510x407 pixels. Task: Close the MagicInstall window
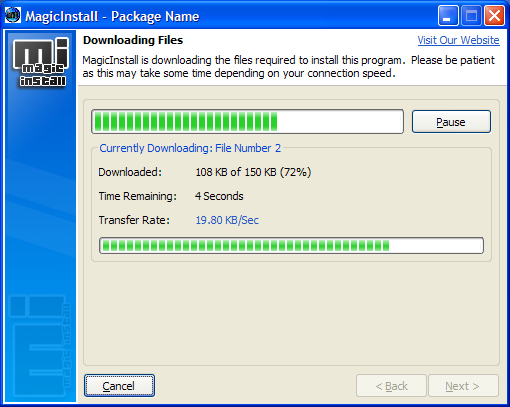pyautogui.click(x=494, y=15)
